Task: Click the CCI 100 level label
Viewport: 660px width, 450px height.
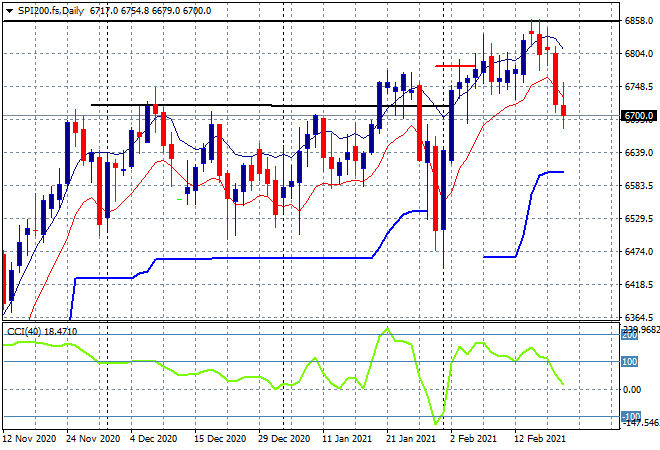Action: [x=630, y=362]
